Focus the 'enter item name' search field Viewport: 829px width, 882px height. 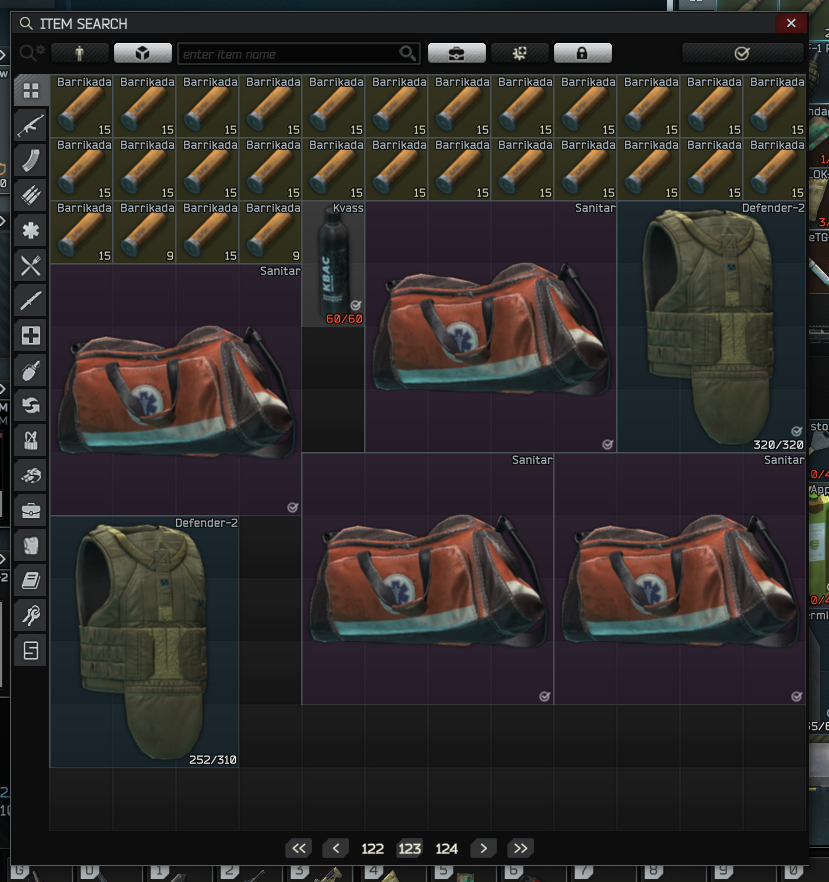tap(299, 53)
